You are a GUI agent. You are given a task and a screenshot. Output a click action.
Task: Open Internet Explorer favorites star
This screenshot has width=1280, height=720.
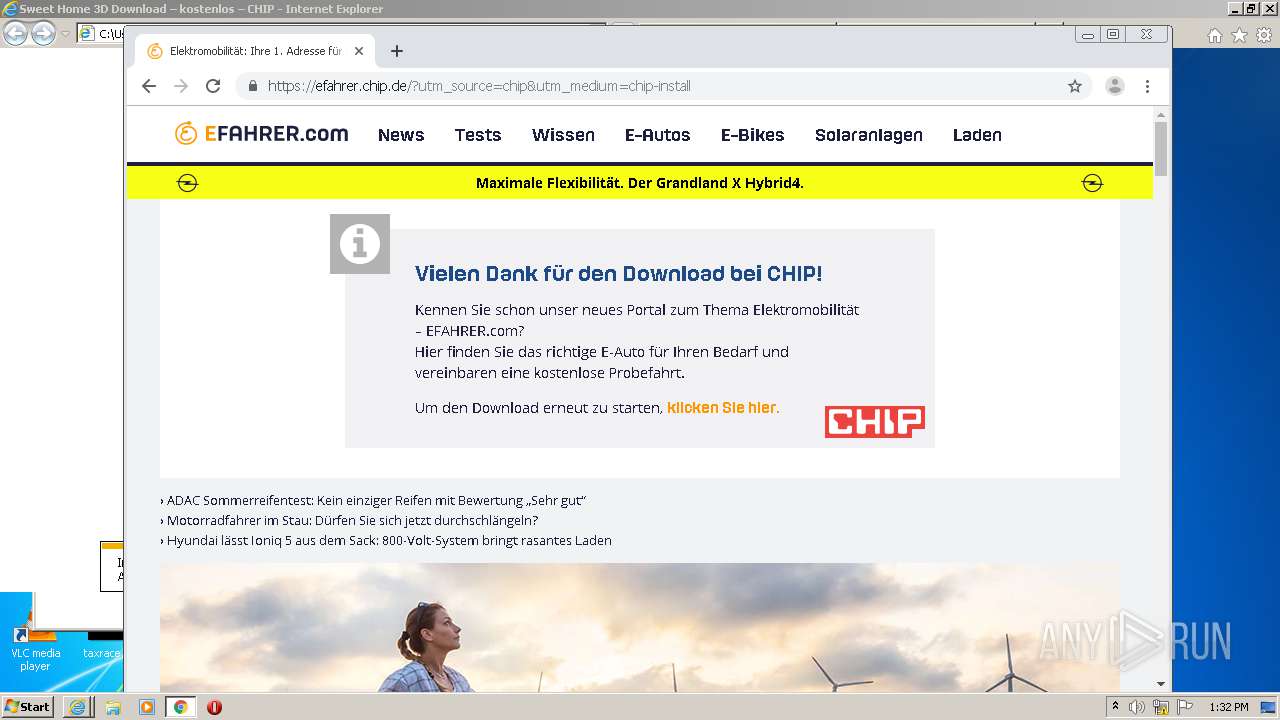tap(1239, 35)
